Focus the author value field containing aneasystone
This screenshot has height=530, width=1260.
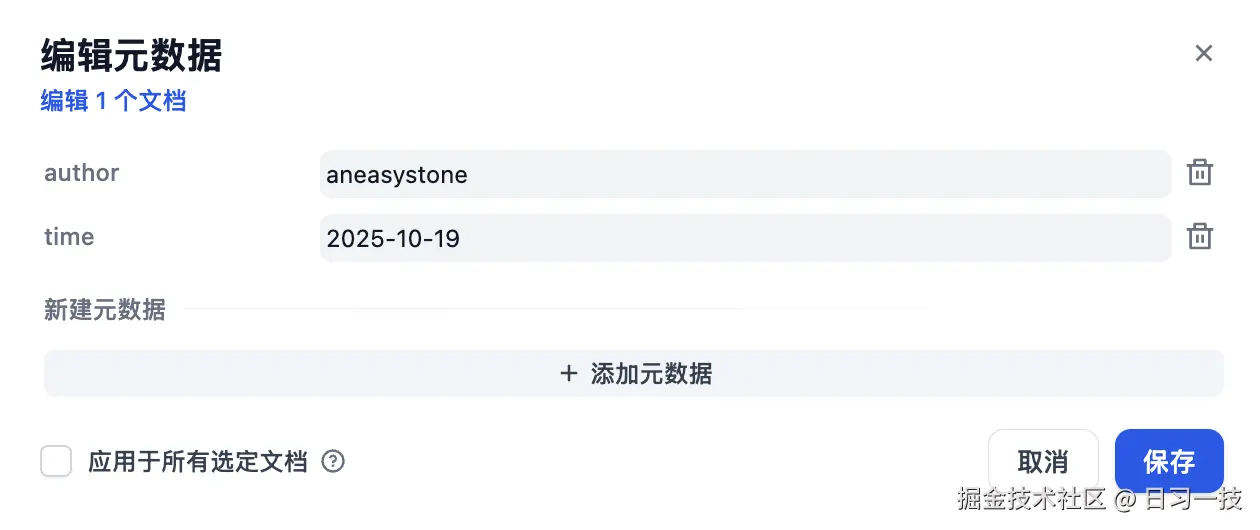(x=744, y=175)
